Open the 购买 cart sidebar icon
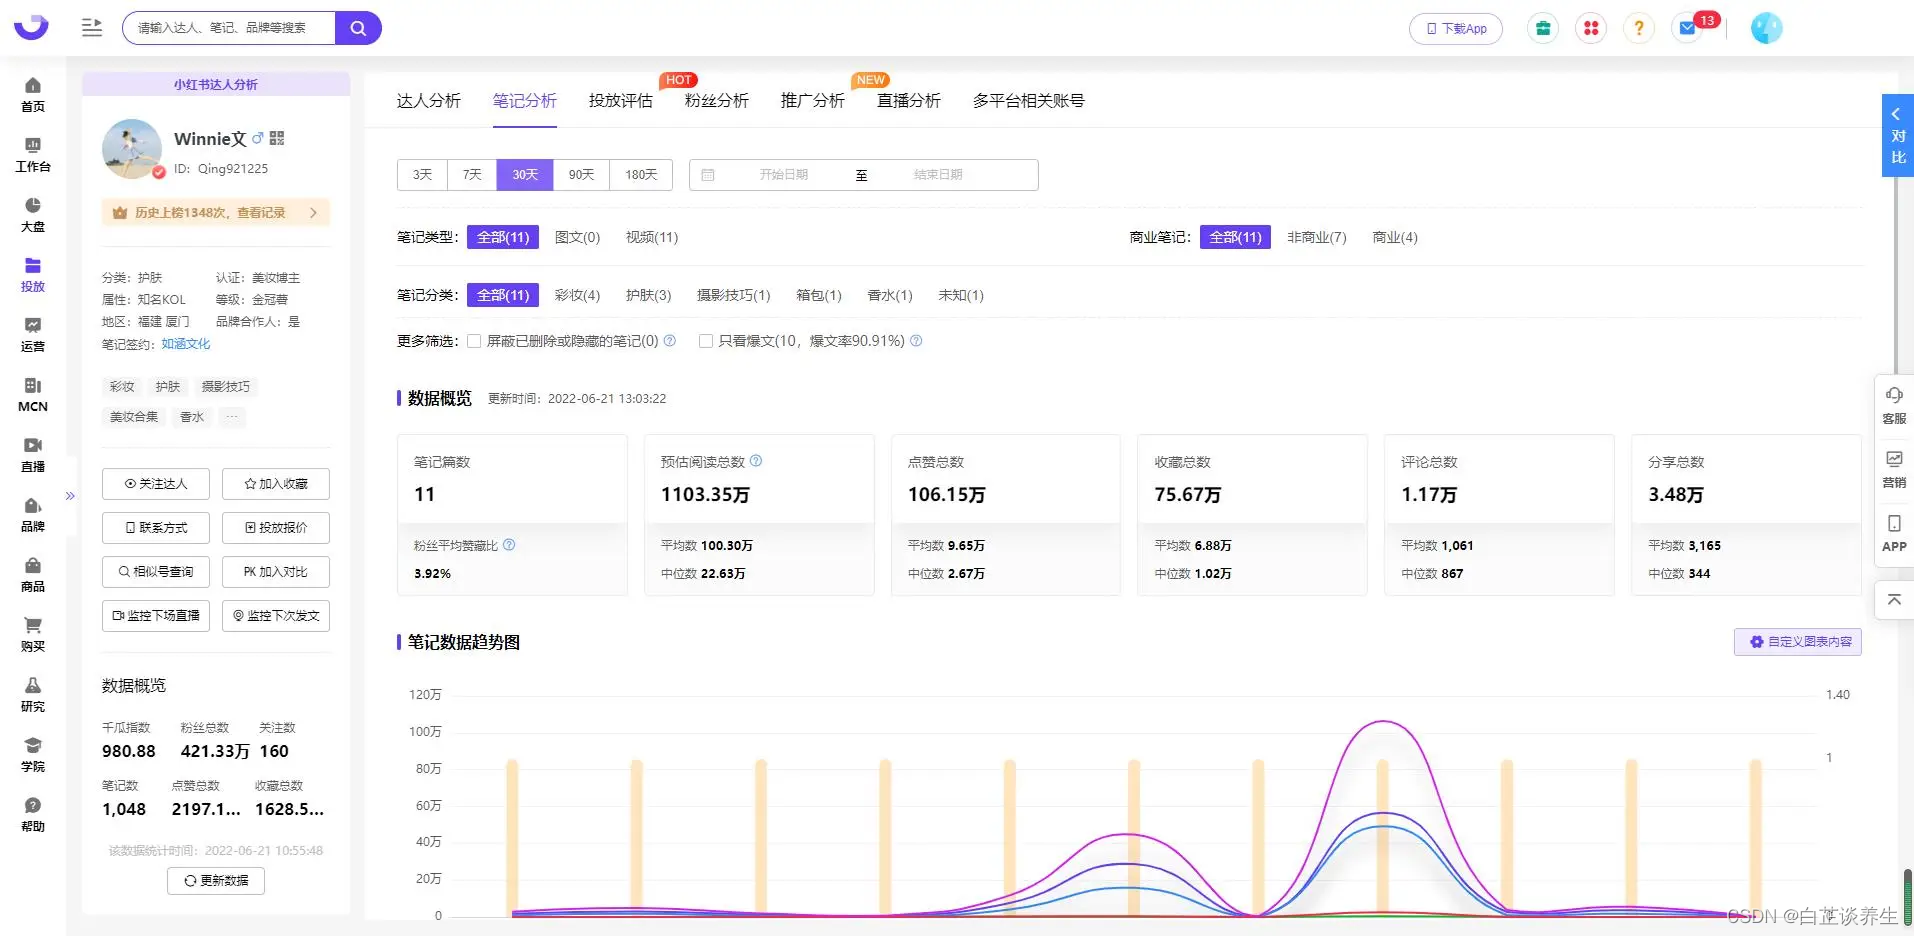Viewport: 1914px width, 936px height. (33, 634)
